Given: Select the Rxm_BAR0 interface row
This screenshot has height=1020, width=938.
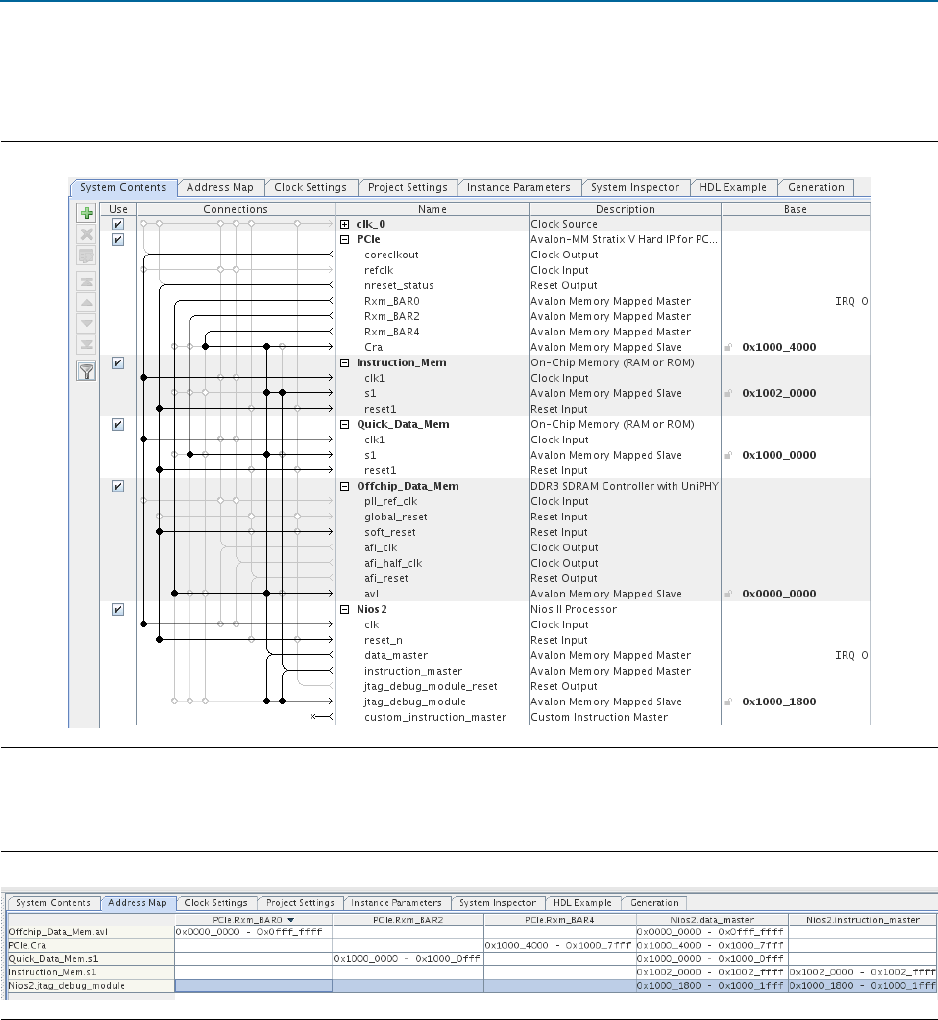Looking at the screenshot, I should pos(392,301).
